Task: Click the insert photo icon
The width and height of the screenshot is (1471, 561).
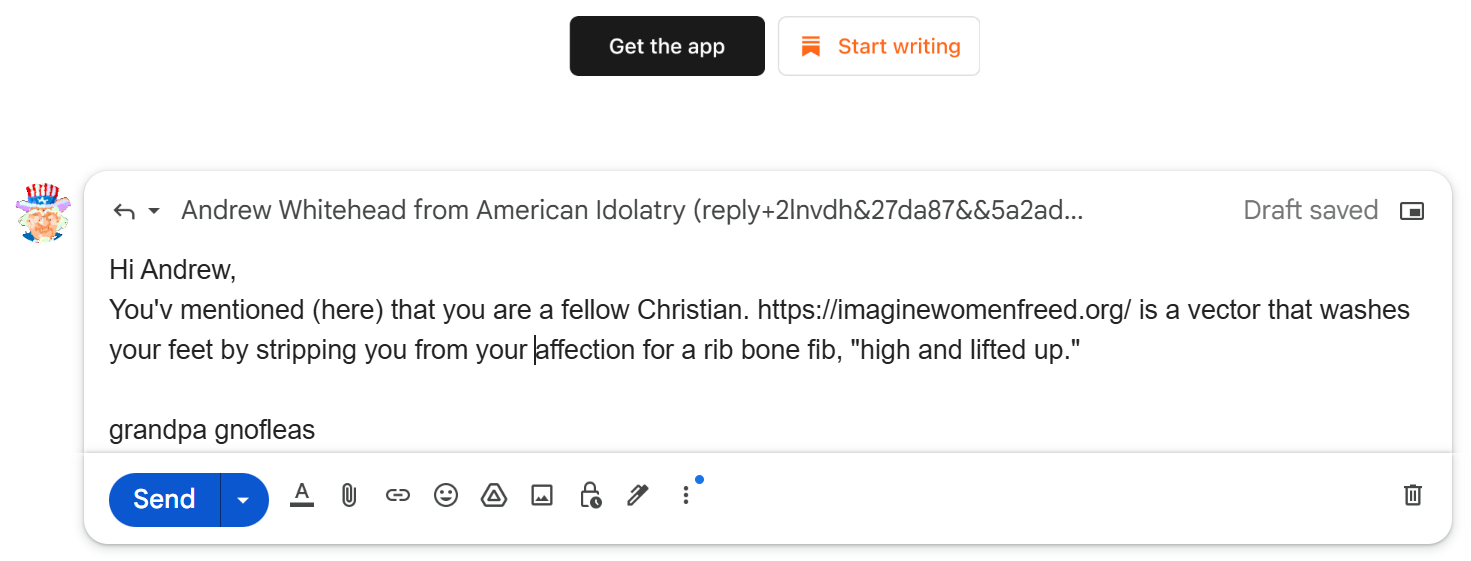Action: (542, 495)
